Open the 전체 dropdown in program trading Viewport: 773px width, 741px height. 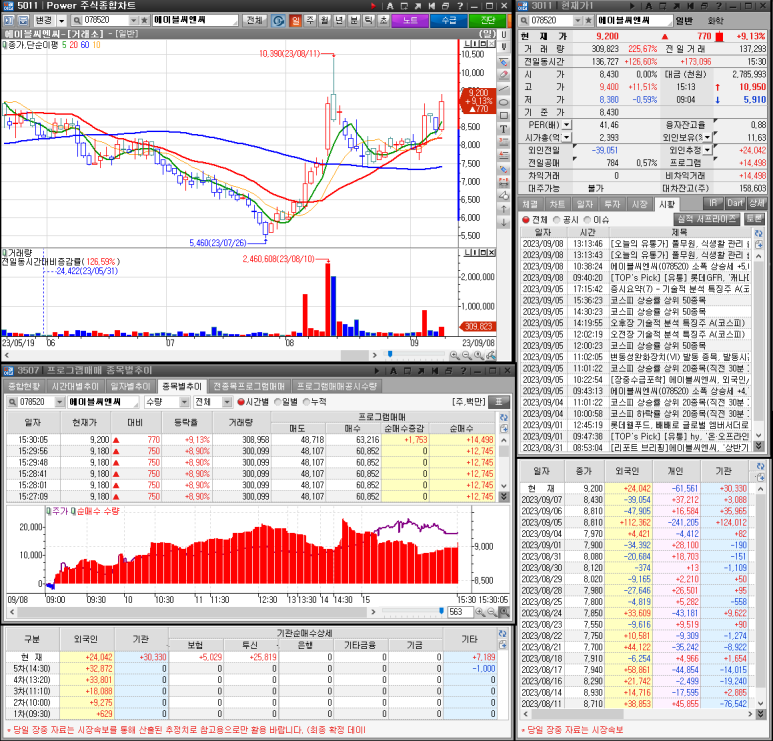pyautogui.click(x=227, y=402)
